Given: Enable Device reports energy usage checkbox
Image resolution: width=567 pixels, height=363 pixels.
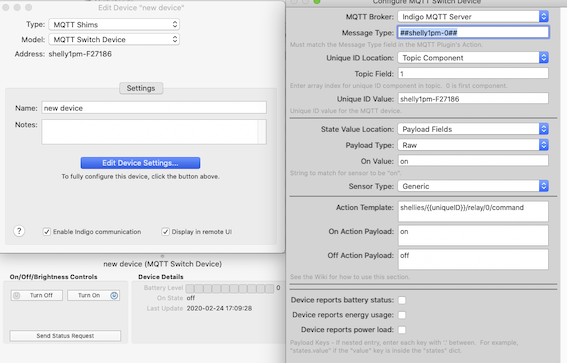Looking at the screenshot, I should [402, 315].
